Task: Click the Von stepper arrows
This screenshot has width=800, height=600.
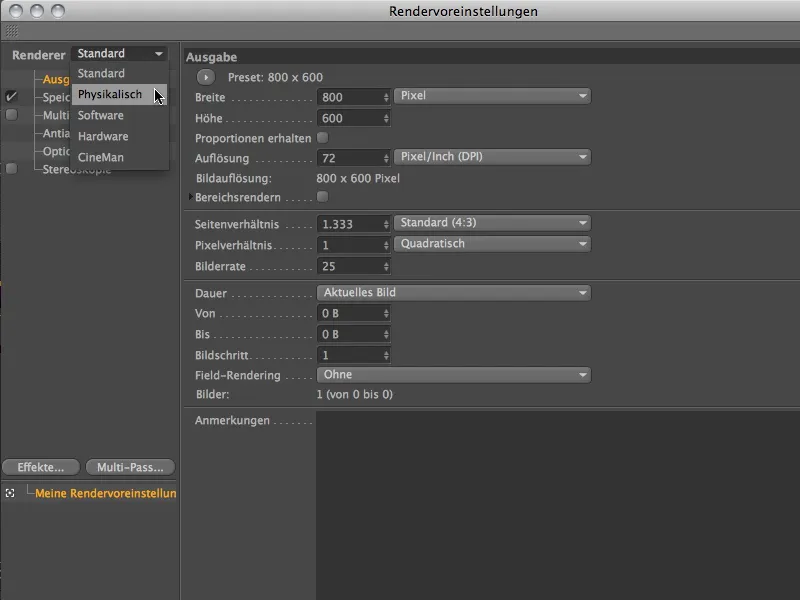Action: click(386, 314)
